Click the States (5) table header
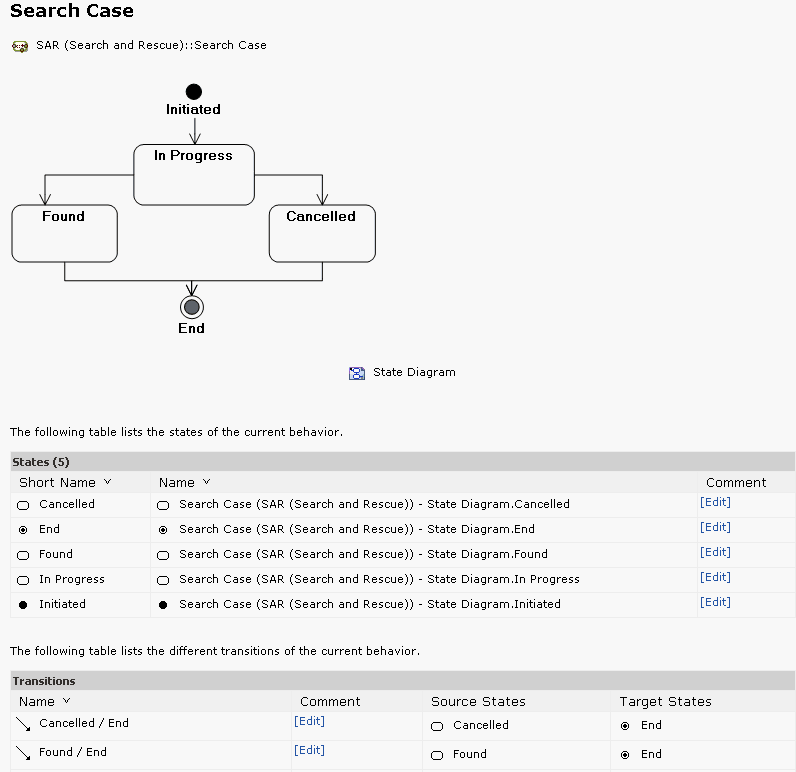796x772 pixels. (x=41, y=462)
